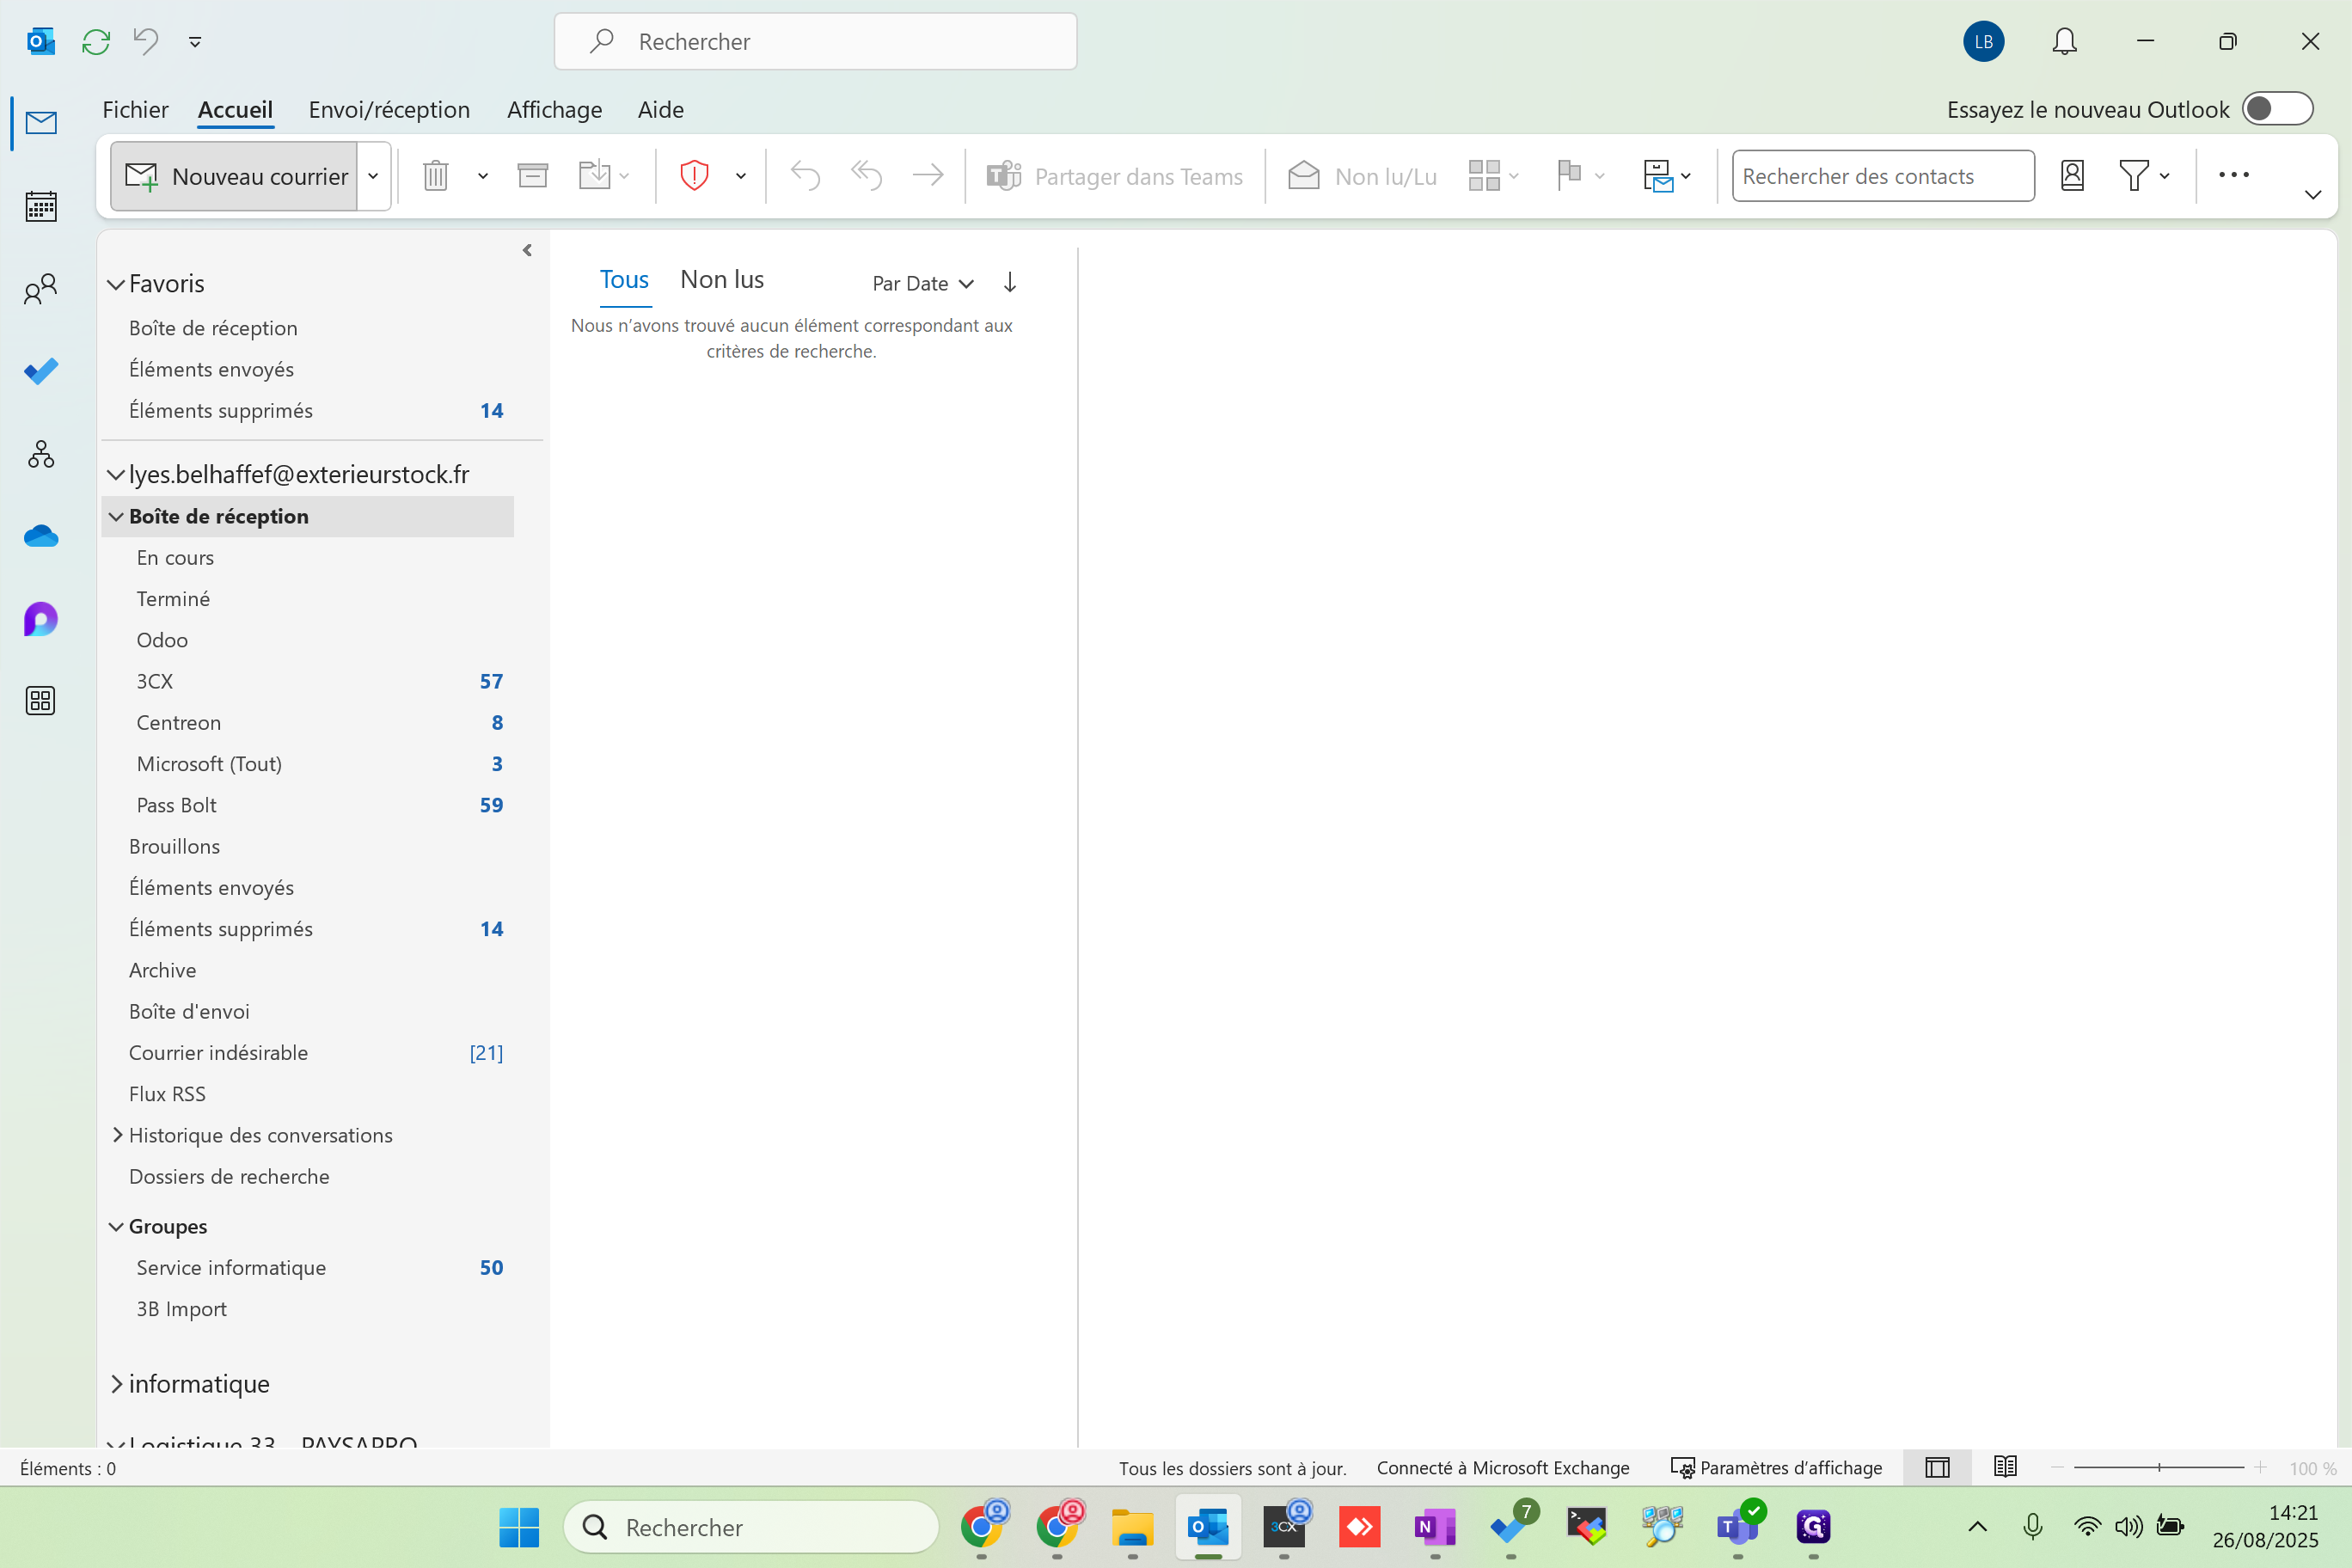Screen dimensions: 2352x1568
Task: Open the Pass Bolt folder
Action: pos(308,805)
